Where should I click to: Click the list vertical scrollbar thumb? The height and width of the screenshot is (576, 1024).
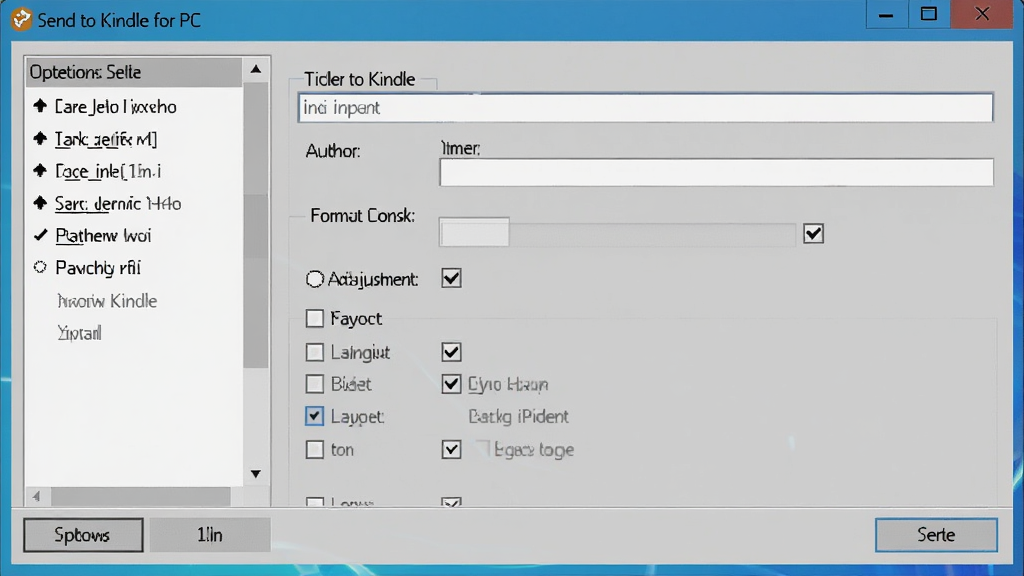[x=256, y=225]
